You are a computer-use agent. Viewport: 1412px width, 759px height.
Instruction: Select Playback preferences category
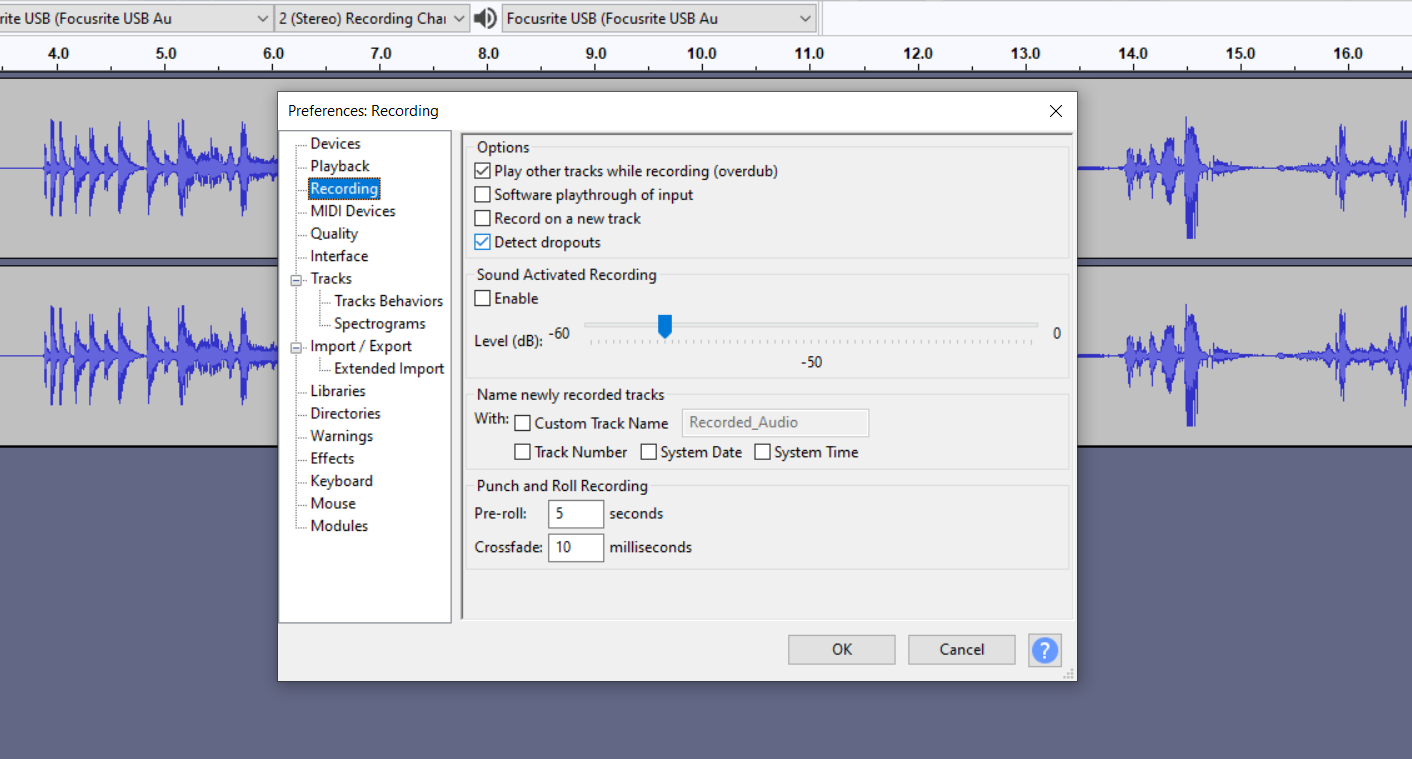[340, 166]
